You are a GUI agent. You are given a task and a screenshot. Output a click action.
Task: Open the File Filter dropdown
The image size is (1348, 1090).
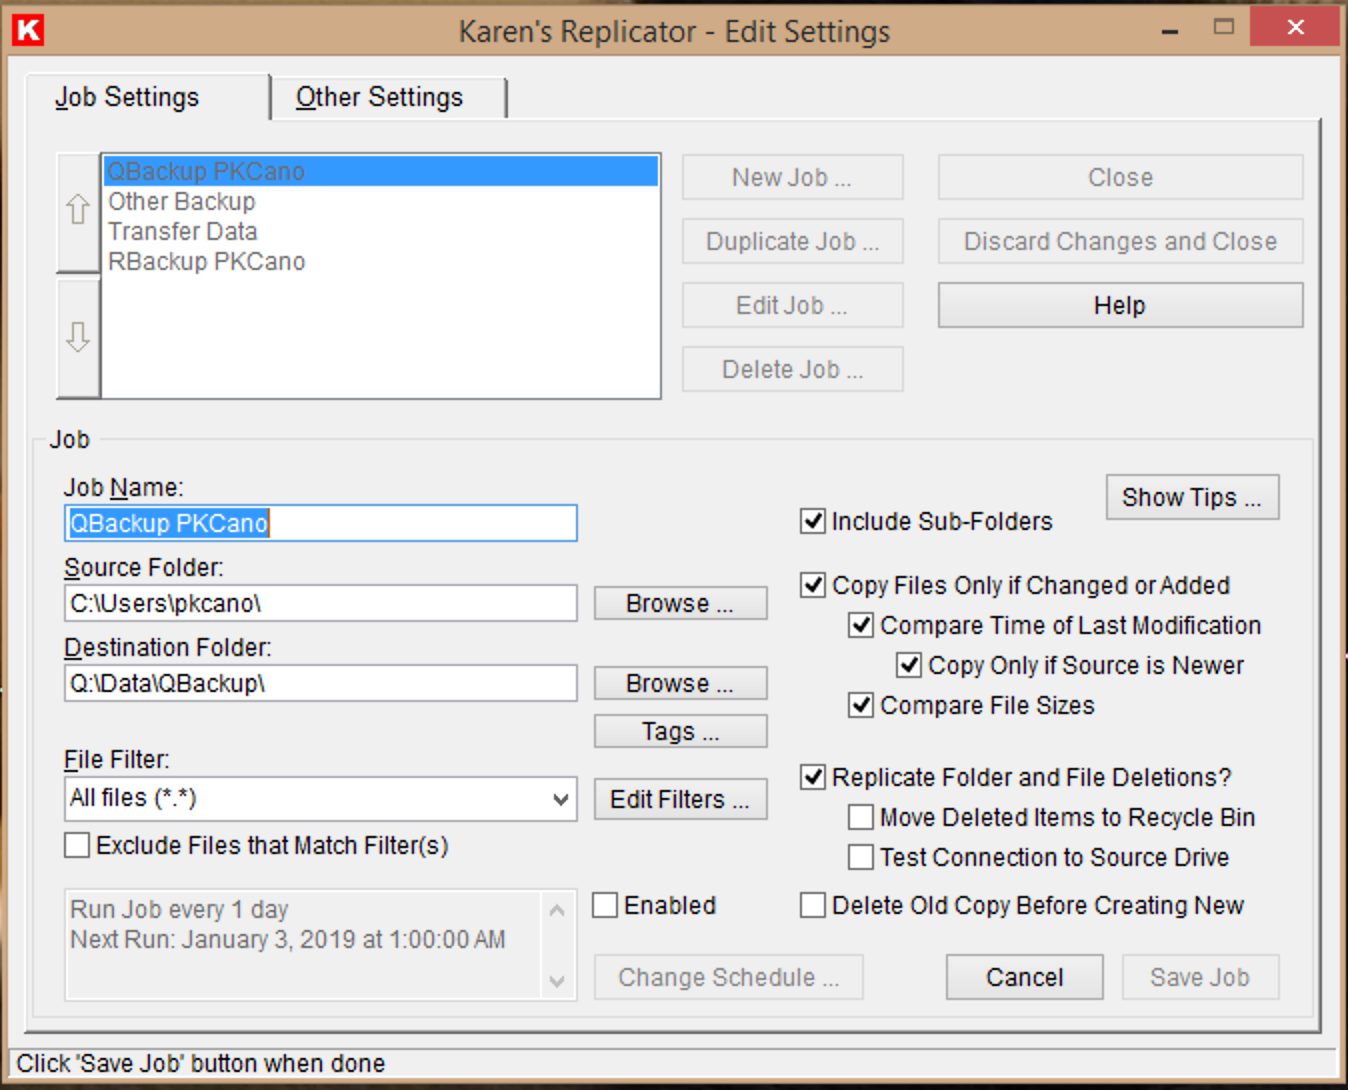pyautogui.click(x=560, y=799)
